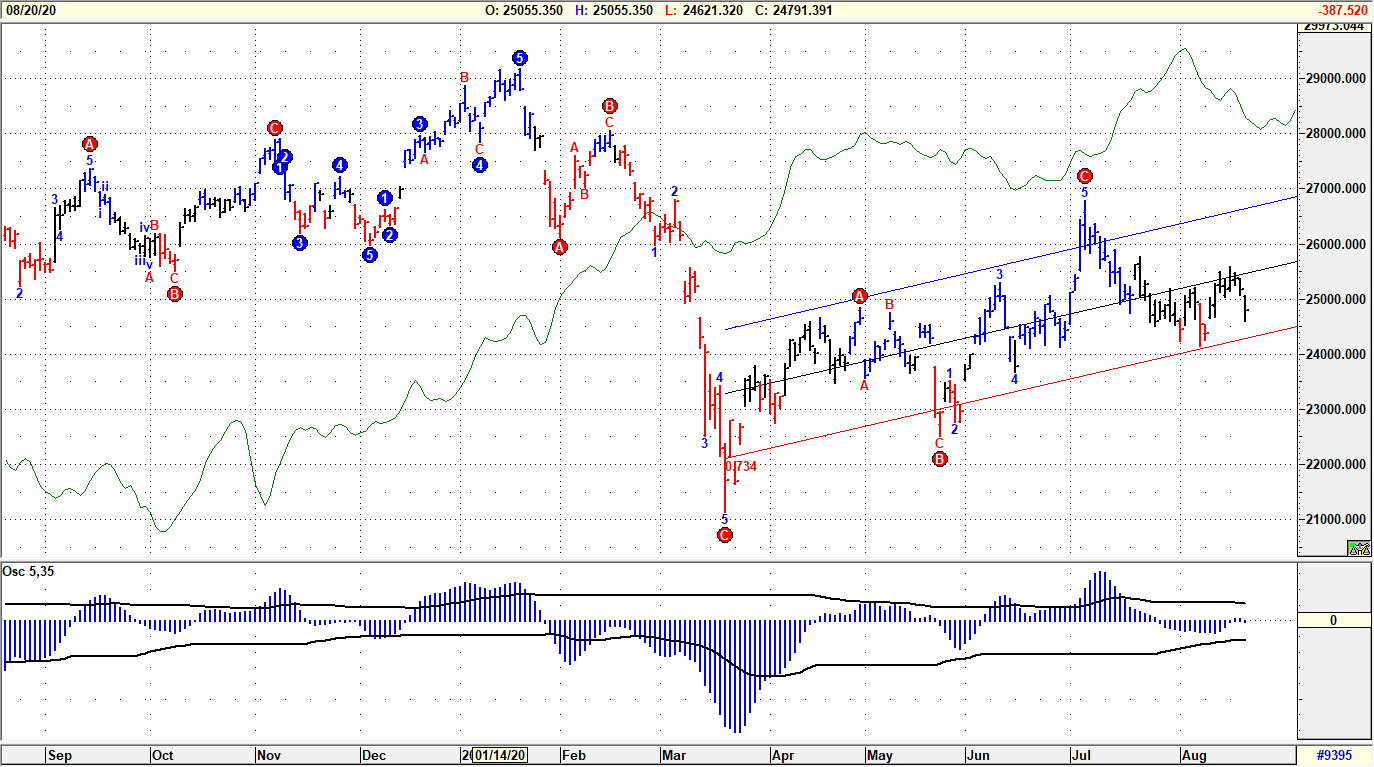The width and height of the screenshot is (1374, 767).
Task: Click the Apr label on the time axis
Action: (x=782, y=755)
